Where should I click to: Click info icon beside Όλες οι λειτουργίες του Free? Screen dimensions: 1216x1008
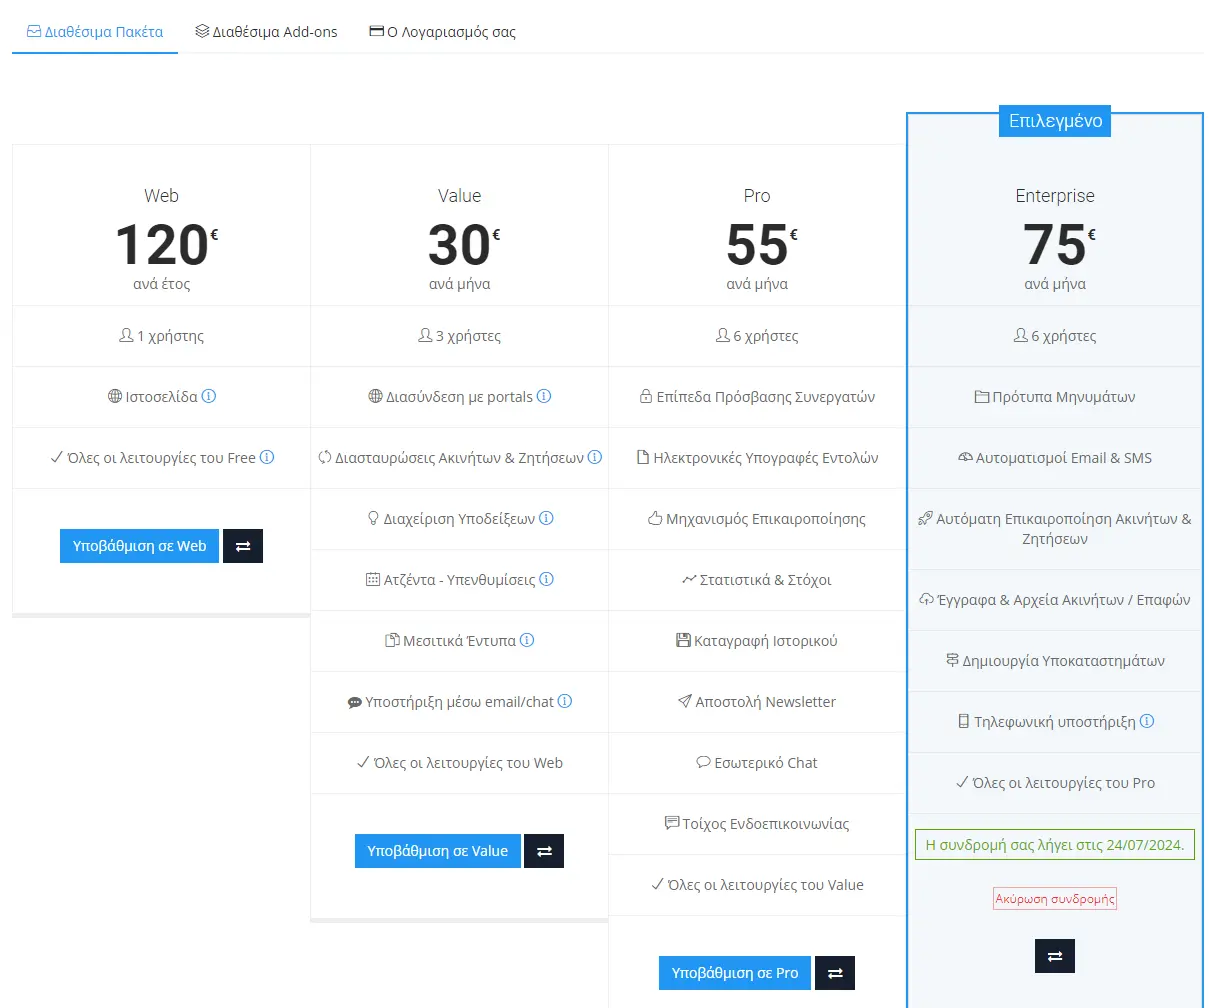267,457
